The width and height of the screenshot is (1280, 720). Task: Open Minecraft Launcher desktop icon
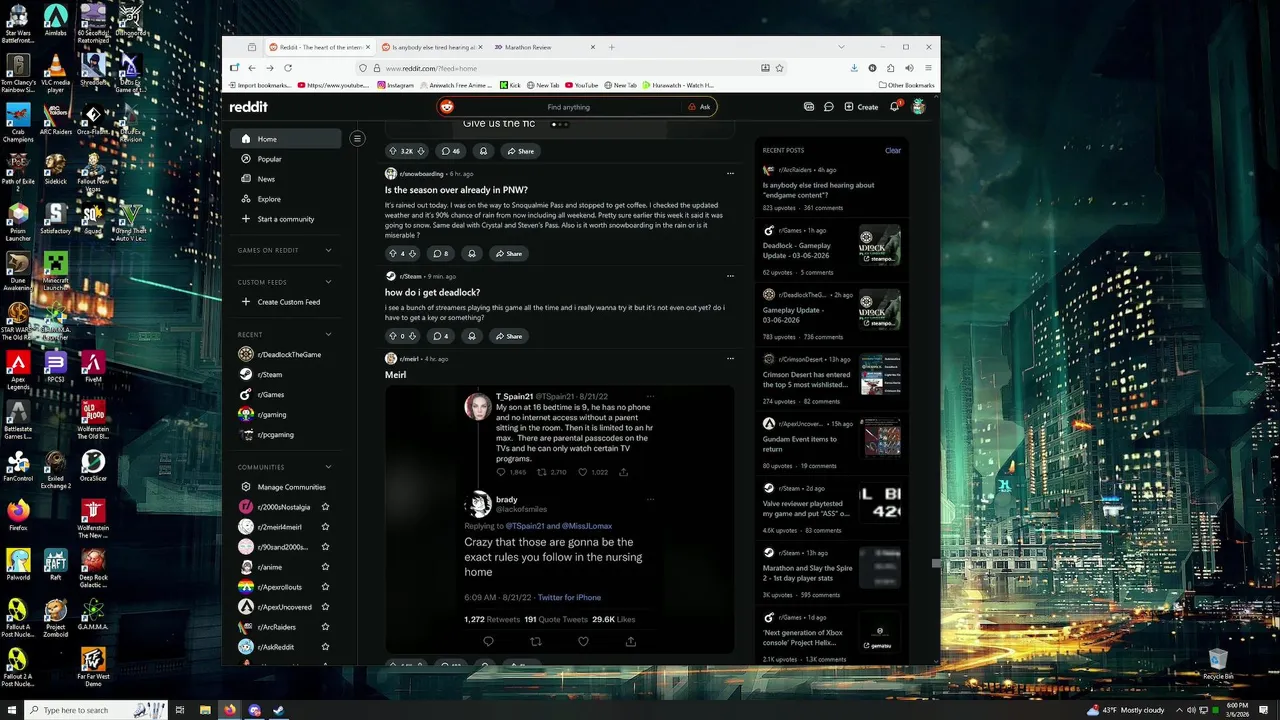coord(55,270)
